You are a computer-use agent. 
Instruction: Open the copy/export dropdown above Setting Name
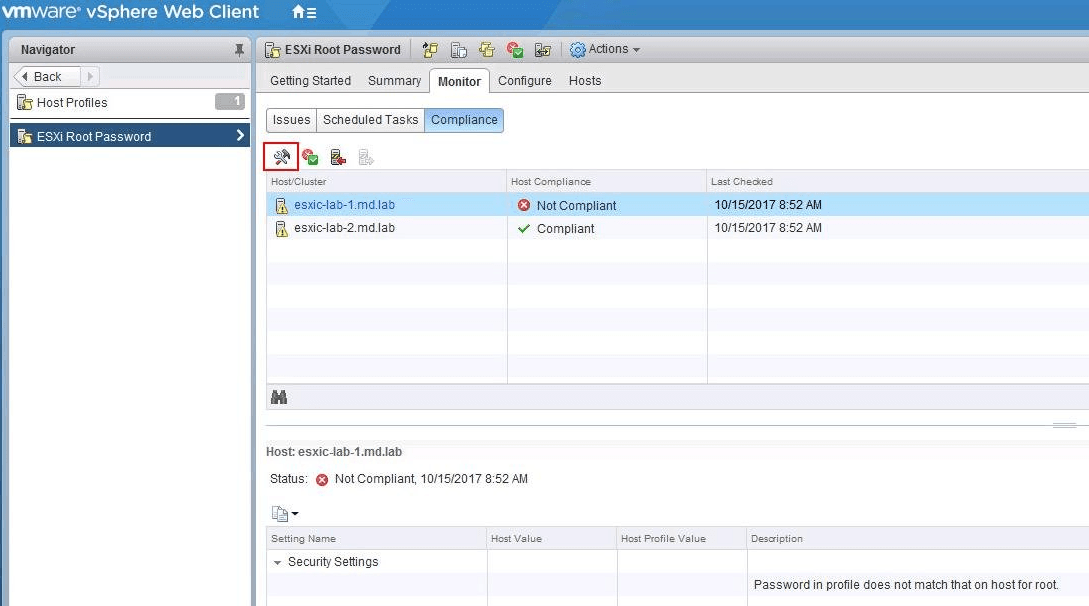(285, 514)
